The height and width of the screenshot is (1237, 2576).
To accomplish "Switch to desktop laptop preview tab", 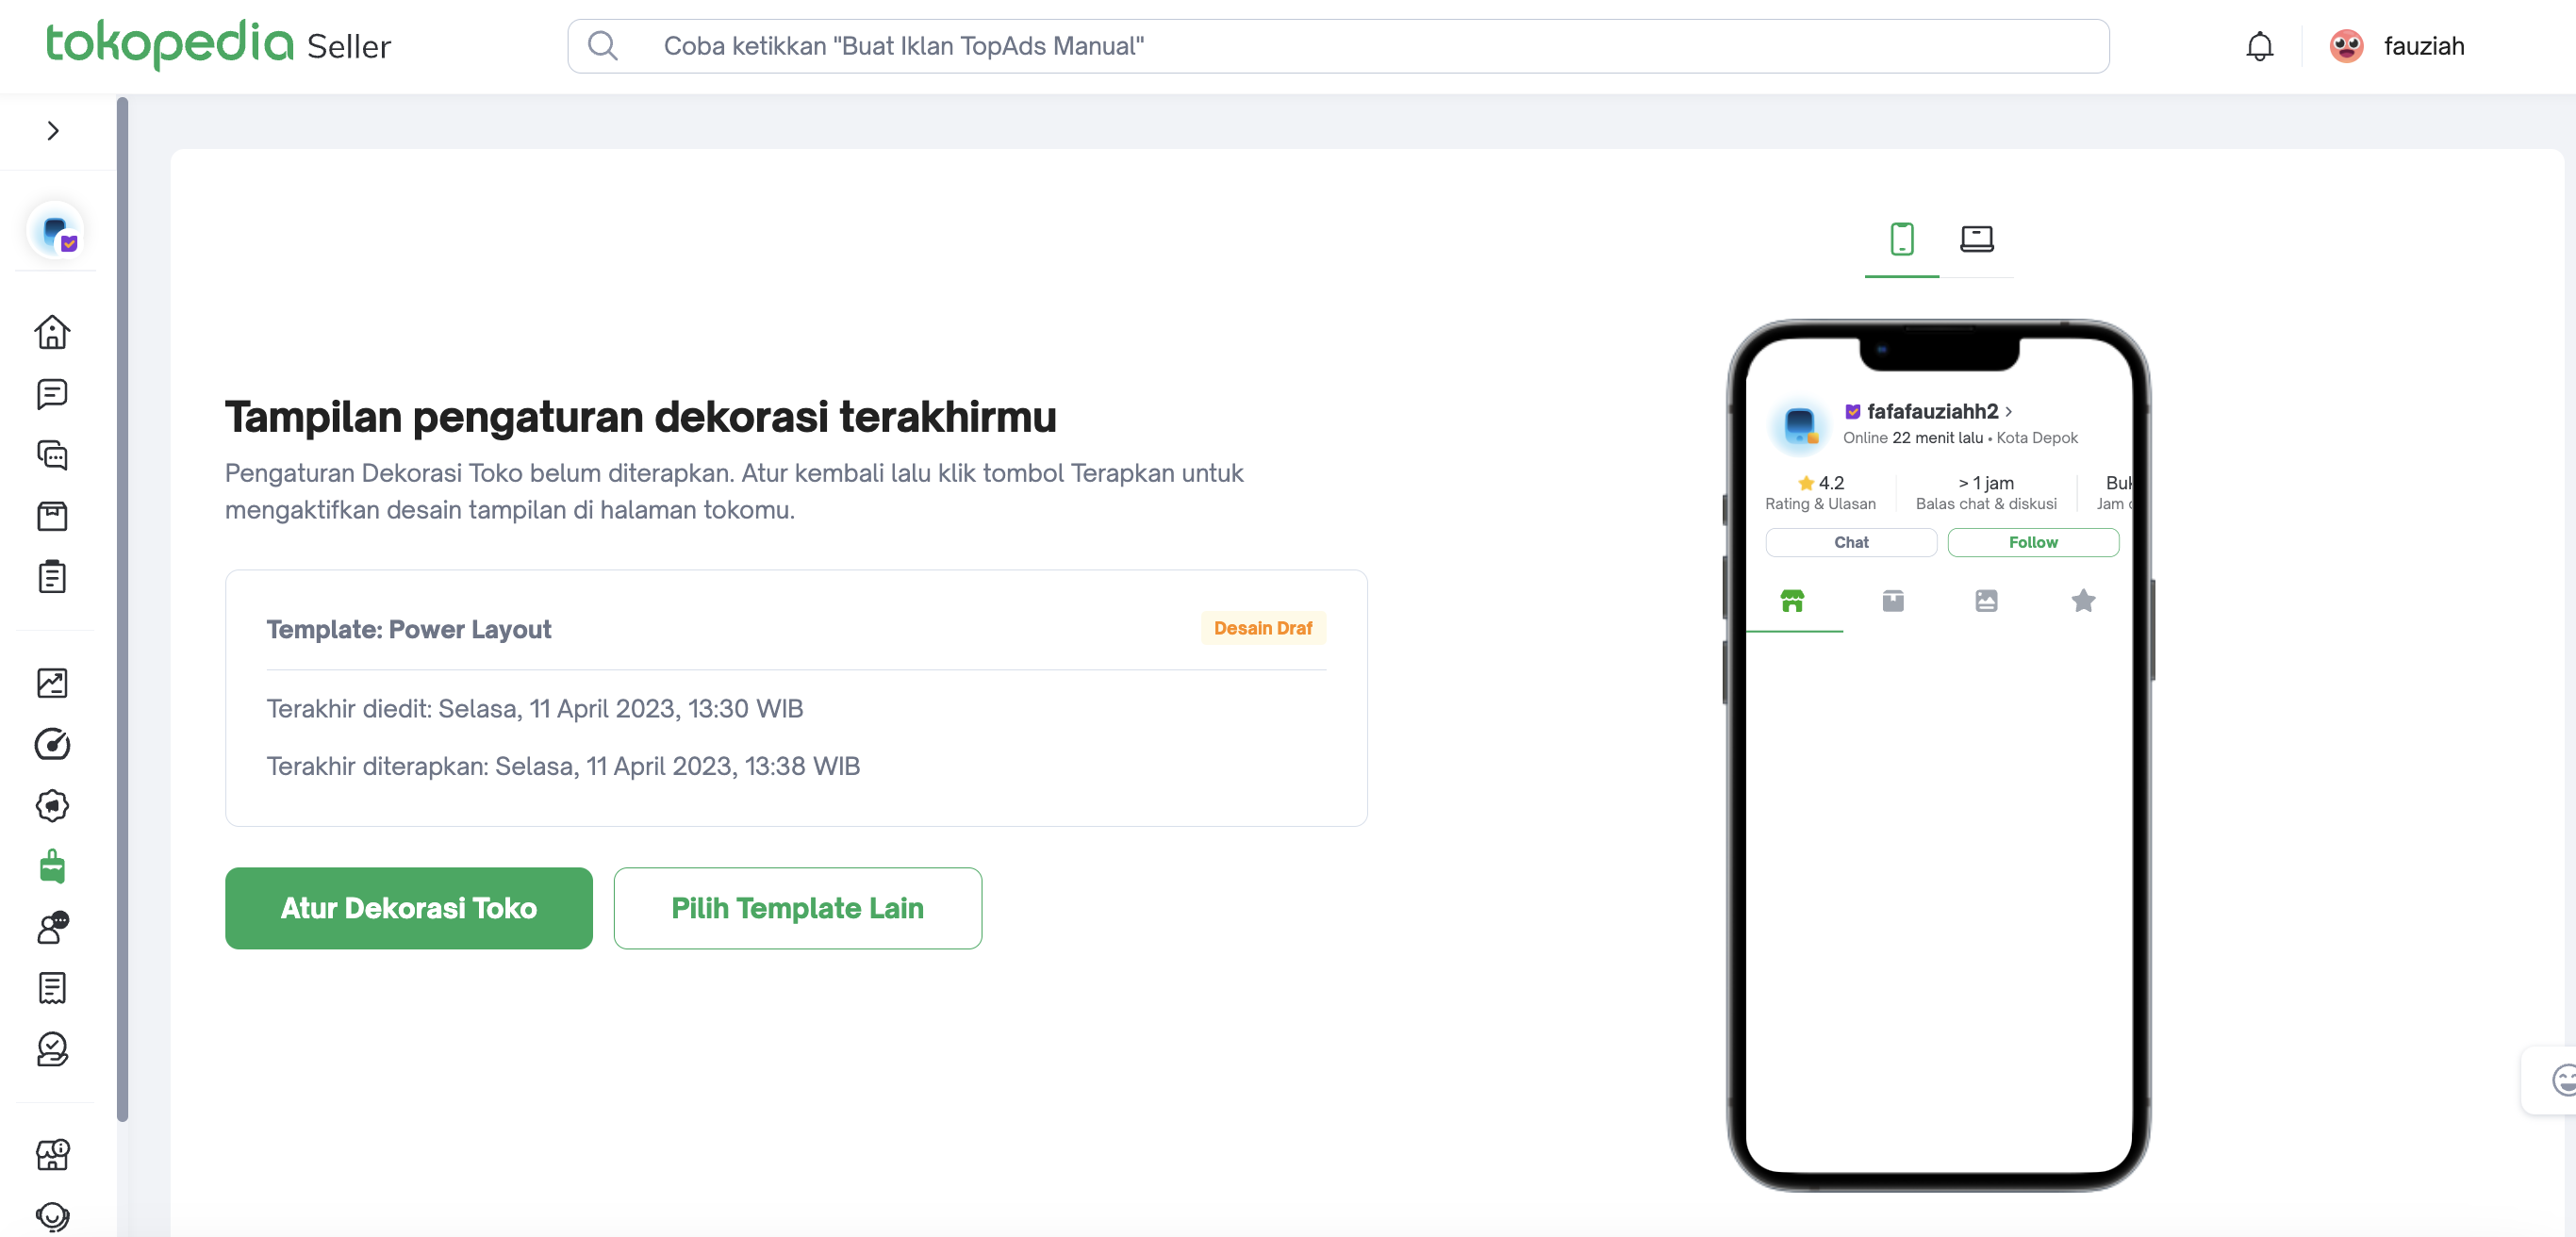I will 1976,240.
